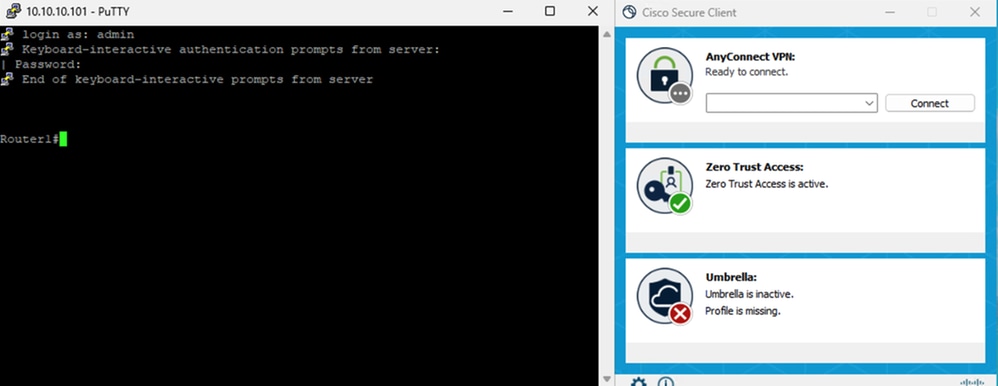Click the '10.10.10.101 - PuTTY' window title
The image size is (998, 386).
78,11
